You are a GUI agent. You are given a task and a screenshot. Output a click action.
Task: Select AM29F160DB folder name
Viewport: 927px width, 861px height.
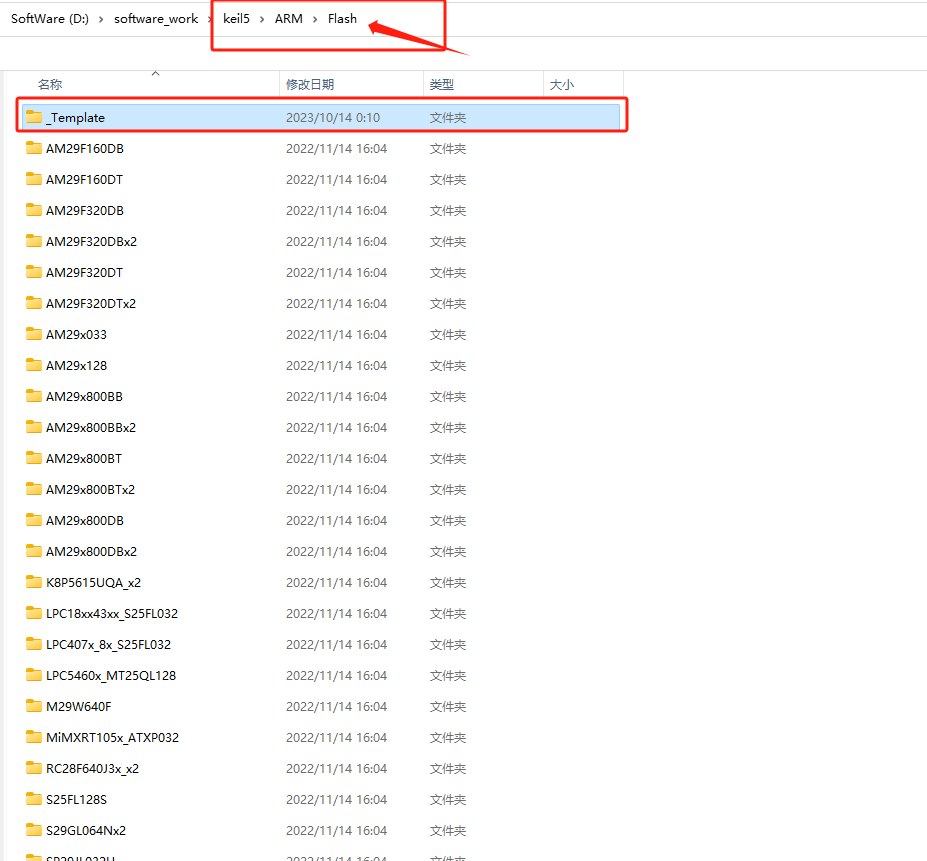[x=85, y=148]
